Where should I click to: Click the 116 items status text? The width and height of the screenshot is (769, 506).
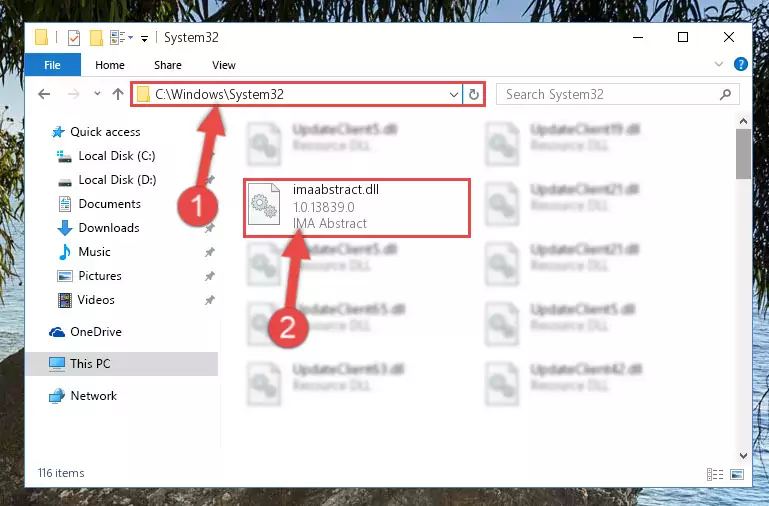(61, 473)
